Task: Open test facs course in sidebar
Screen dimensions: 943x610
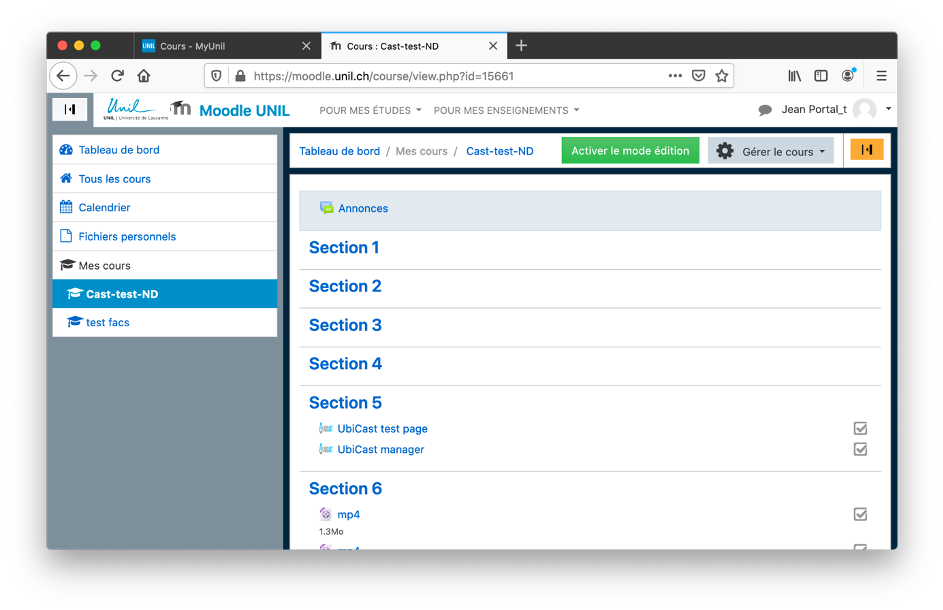Action: (x=107, y=323)
